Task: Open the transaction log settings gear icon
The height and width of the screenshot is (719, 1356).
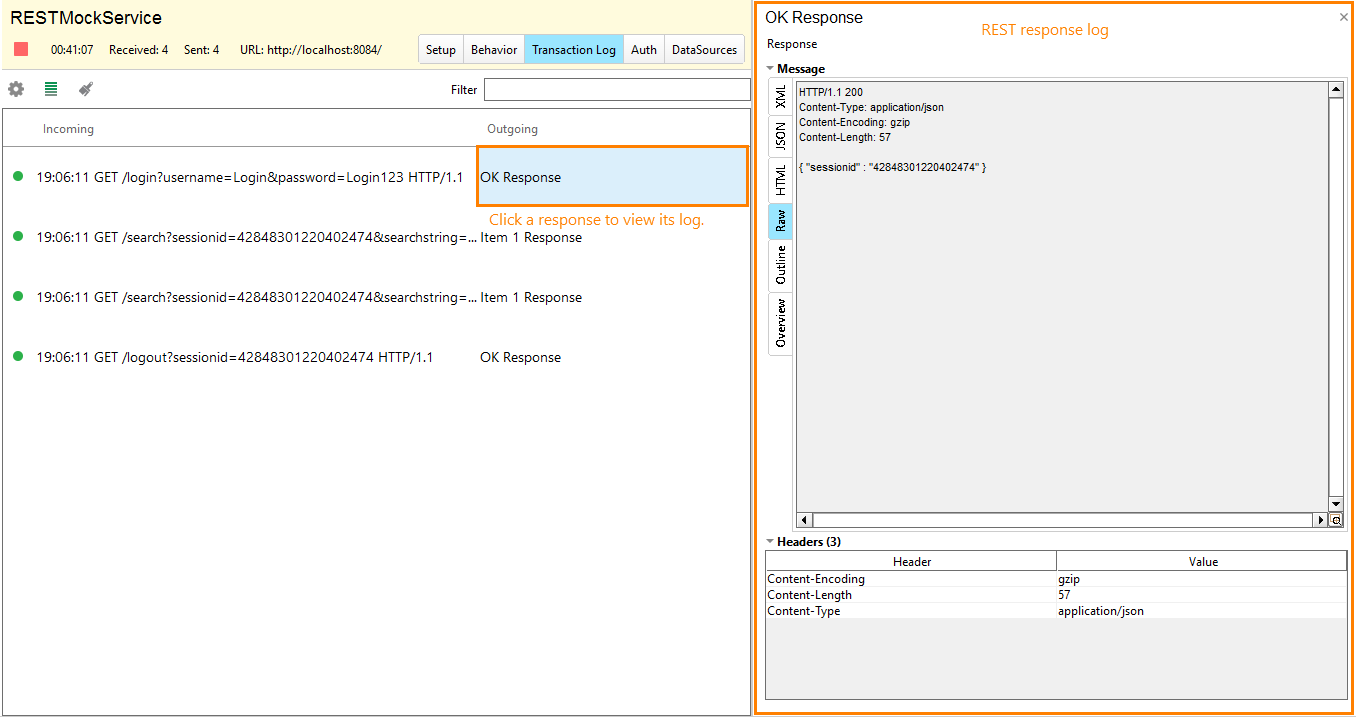Action: tap(16, 89)
